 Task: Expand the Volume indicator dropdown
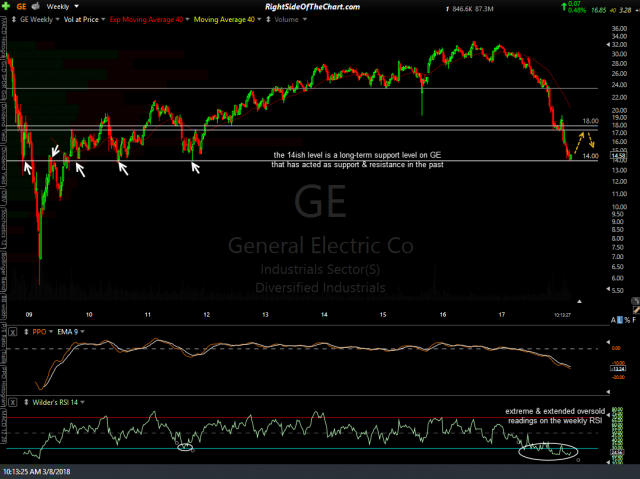tap(304, 20)
